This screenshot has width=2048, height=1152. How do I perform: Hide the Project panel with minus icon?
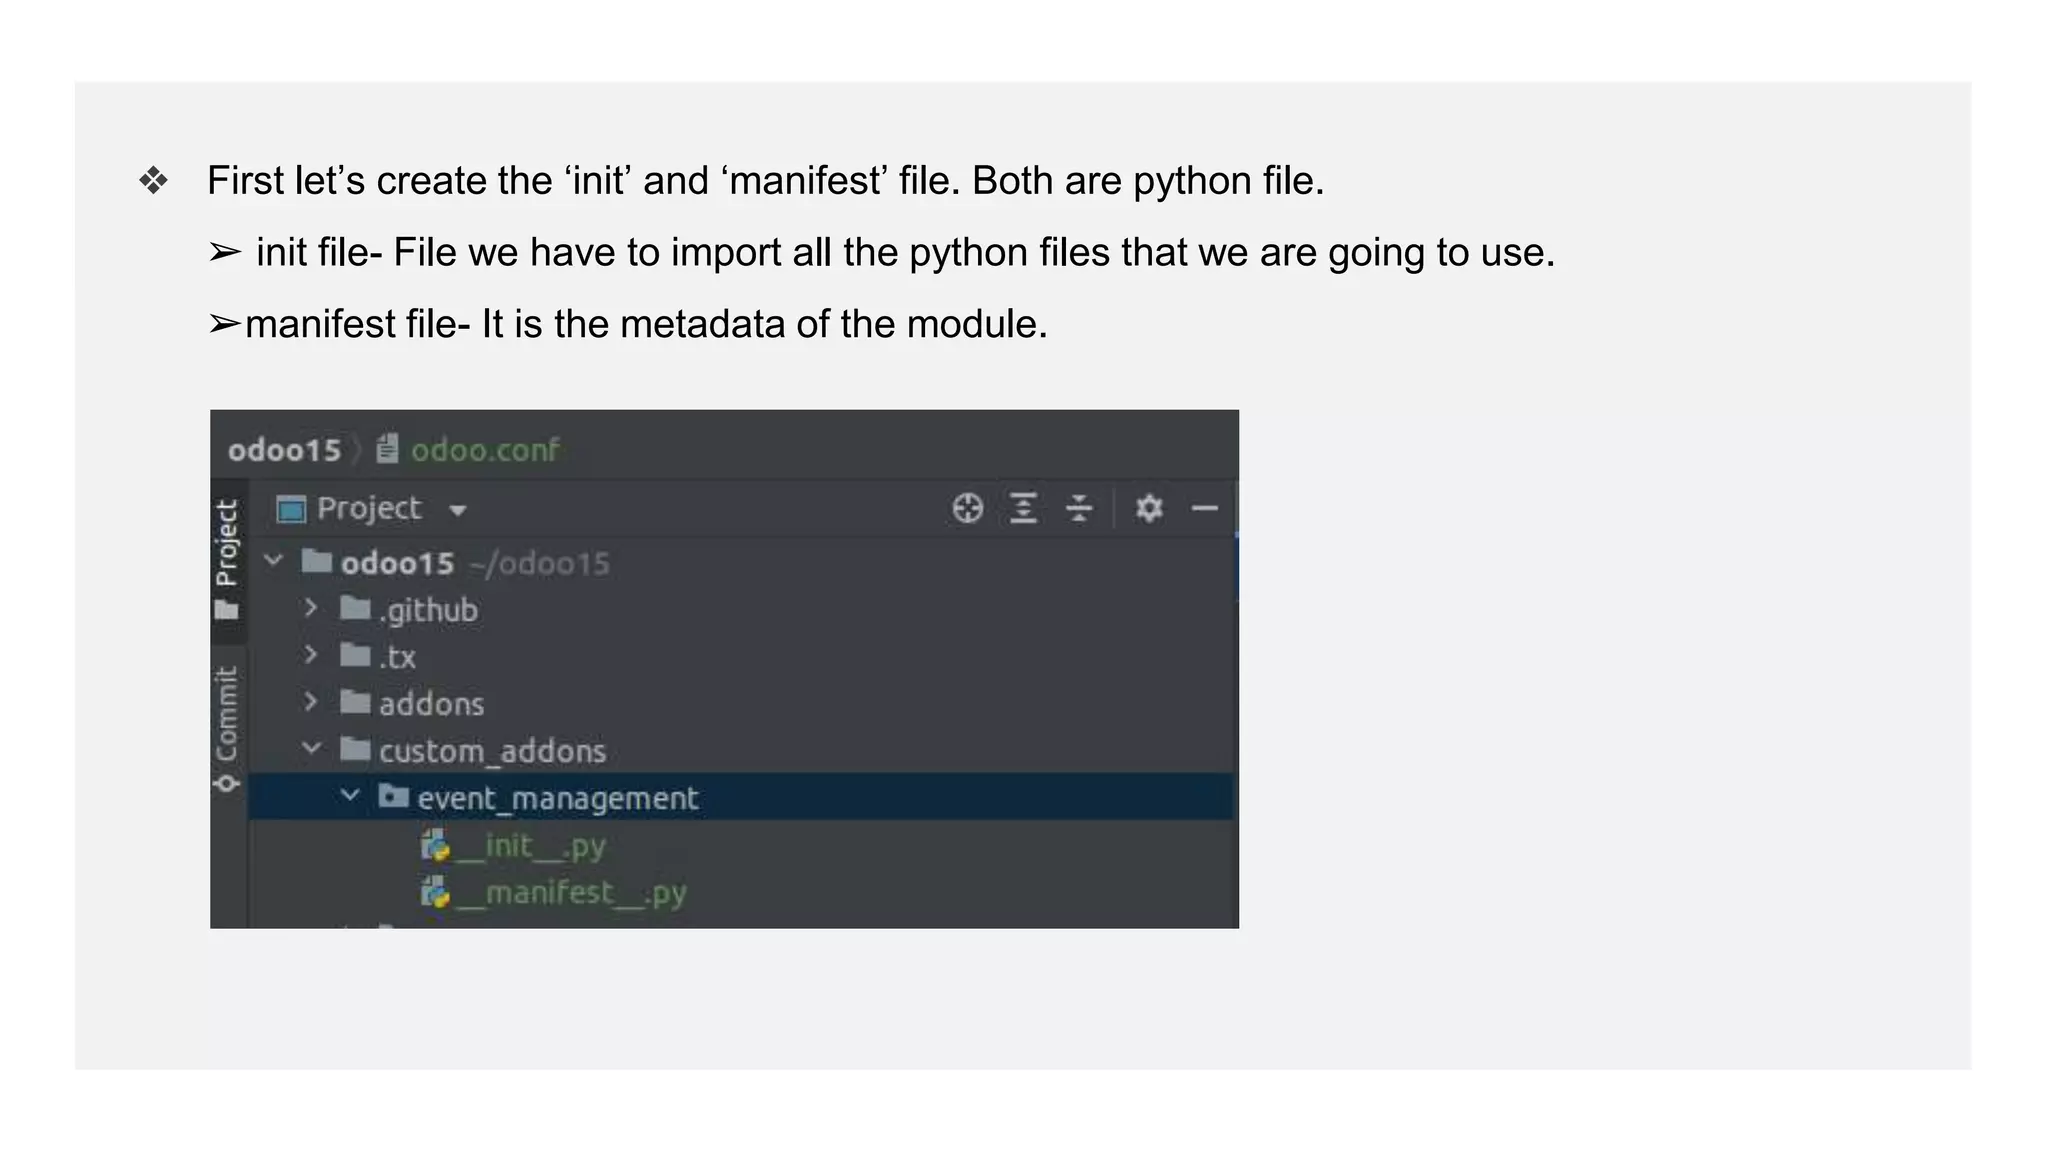coord(1205,508)
